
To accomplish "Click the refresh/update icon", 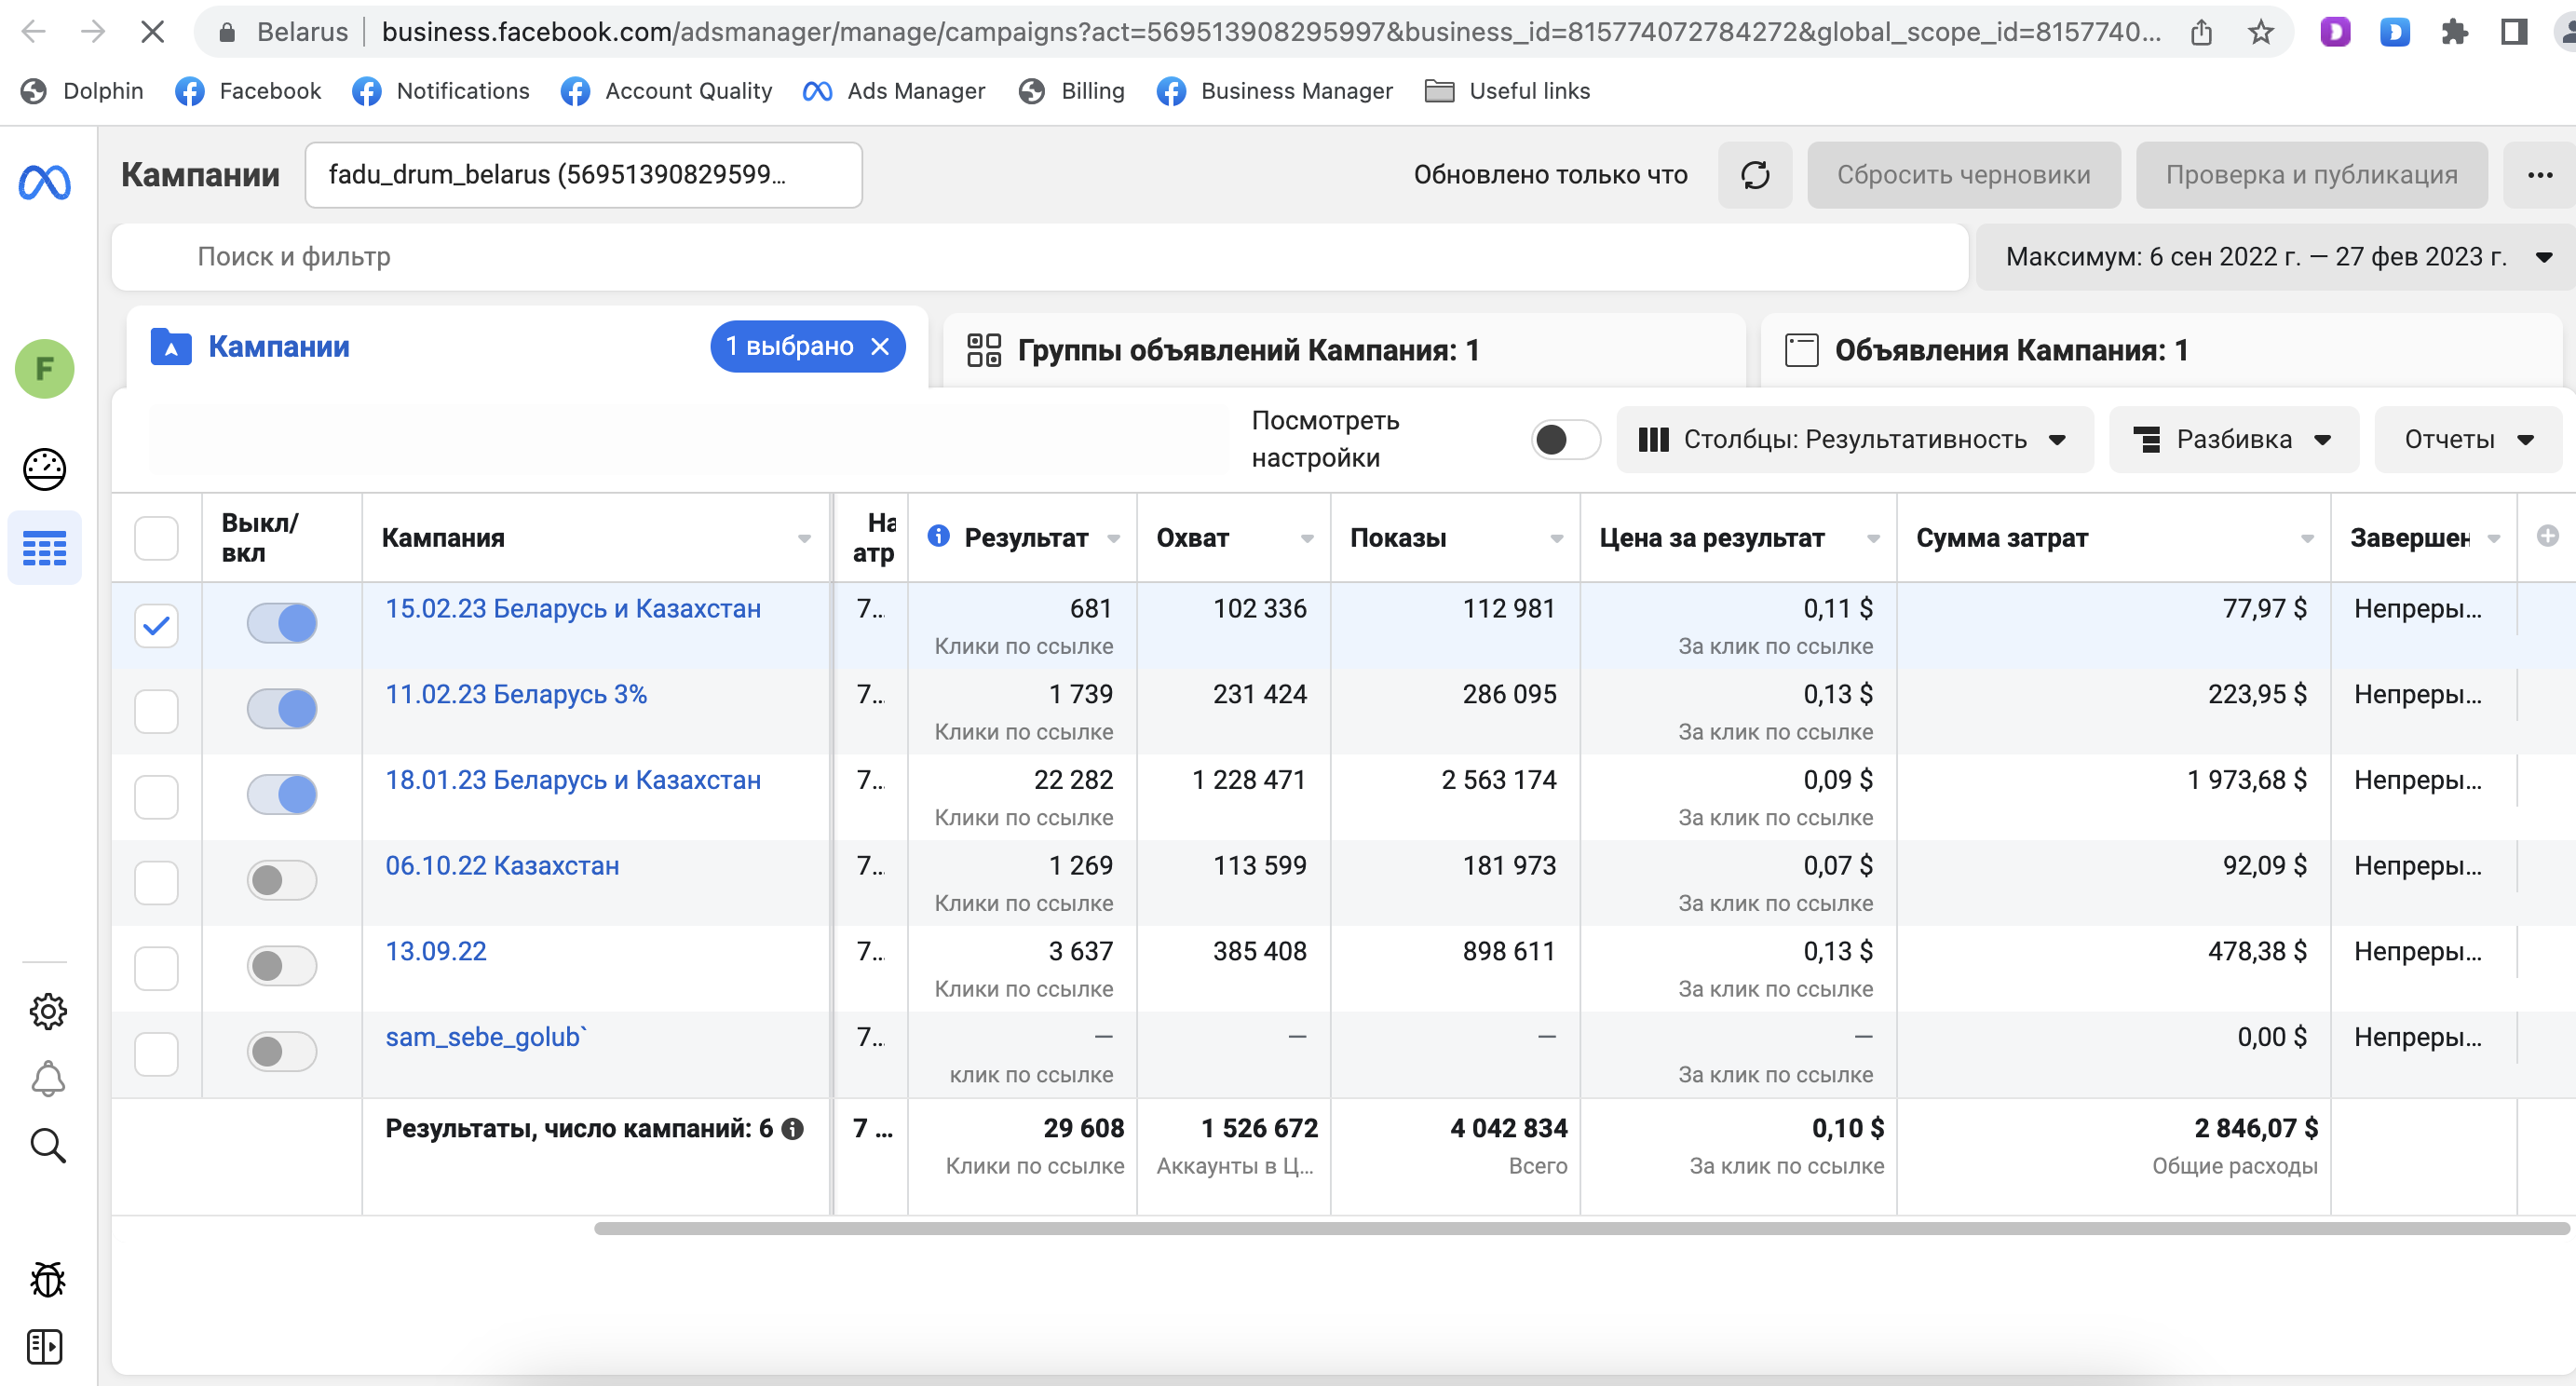I will pos(1754,174).
